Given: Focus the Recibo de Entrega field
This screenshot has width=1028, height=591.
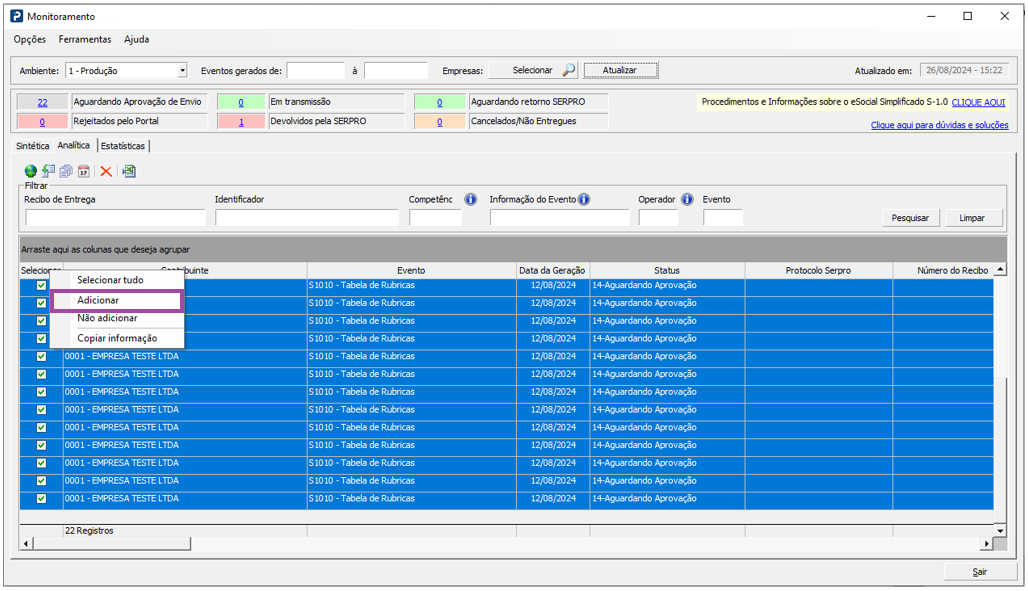Looking at the screenshot, I should 115,218.
